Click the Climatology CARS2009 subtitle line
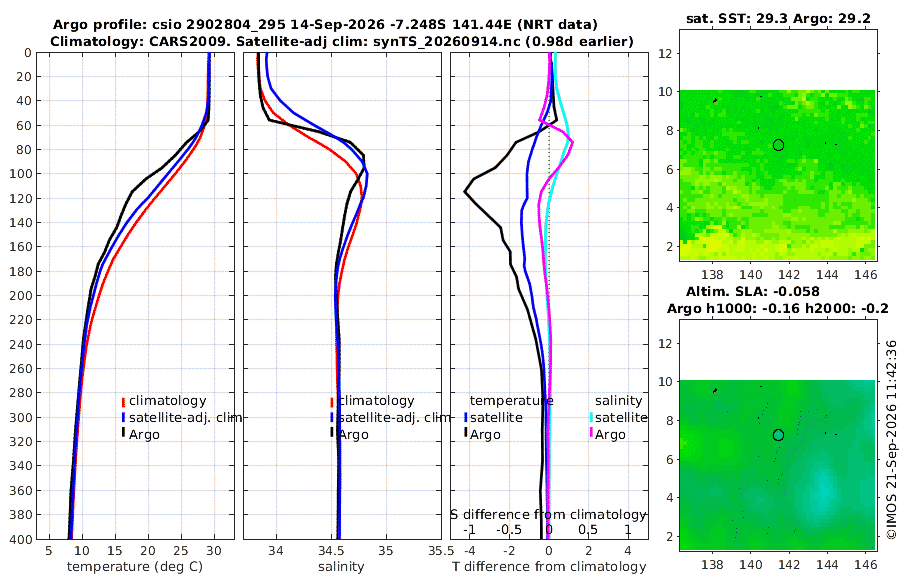 pyautogui.click(x=342, y=41)
